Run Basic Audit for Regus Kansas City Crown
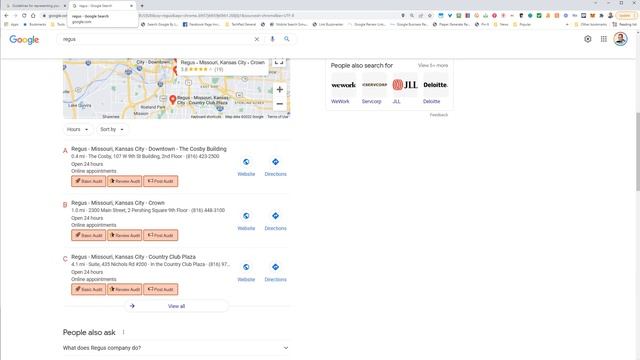This screenshot has height=360, width=640. coord(89,235)
